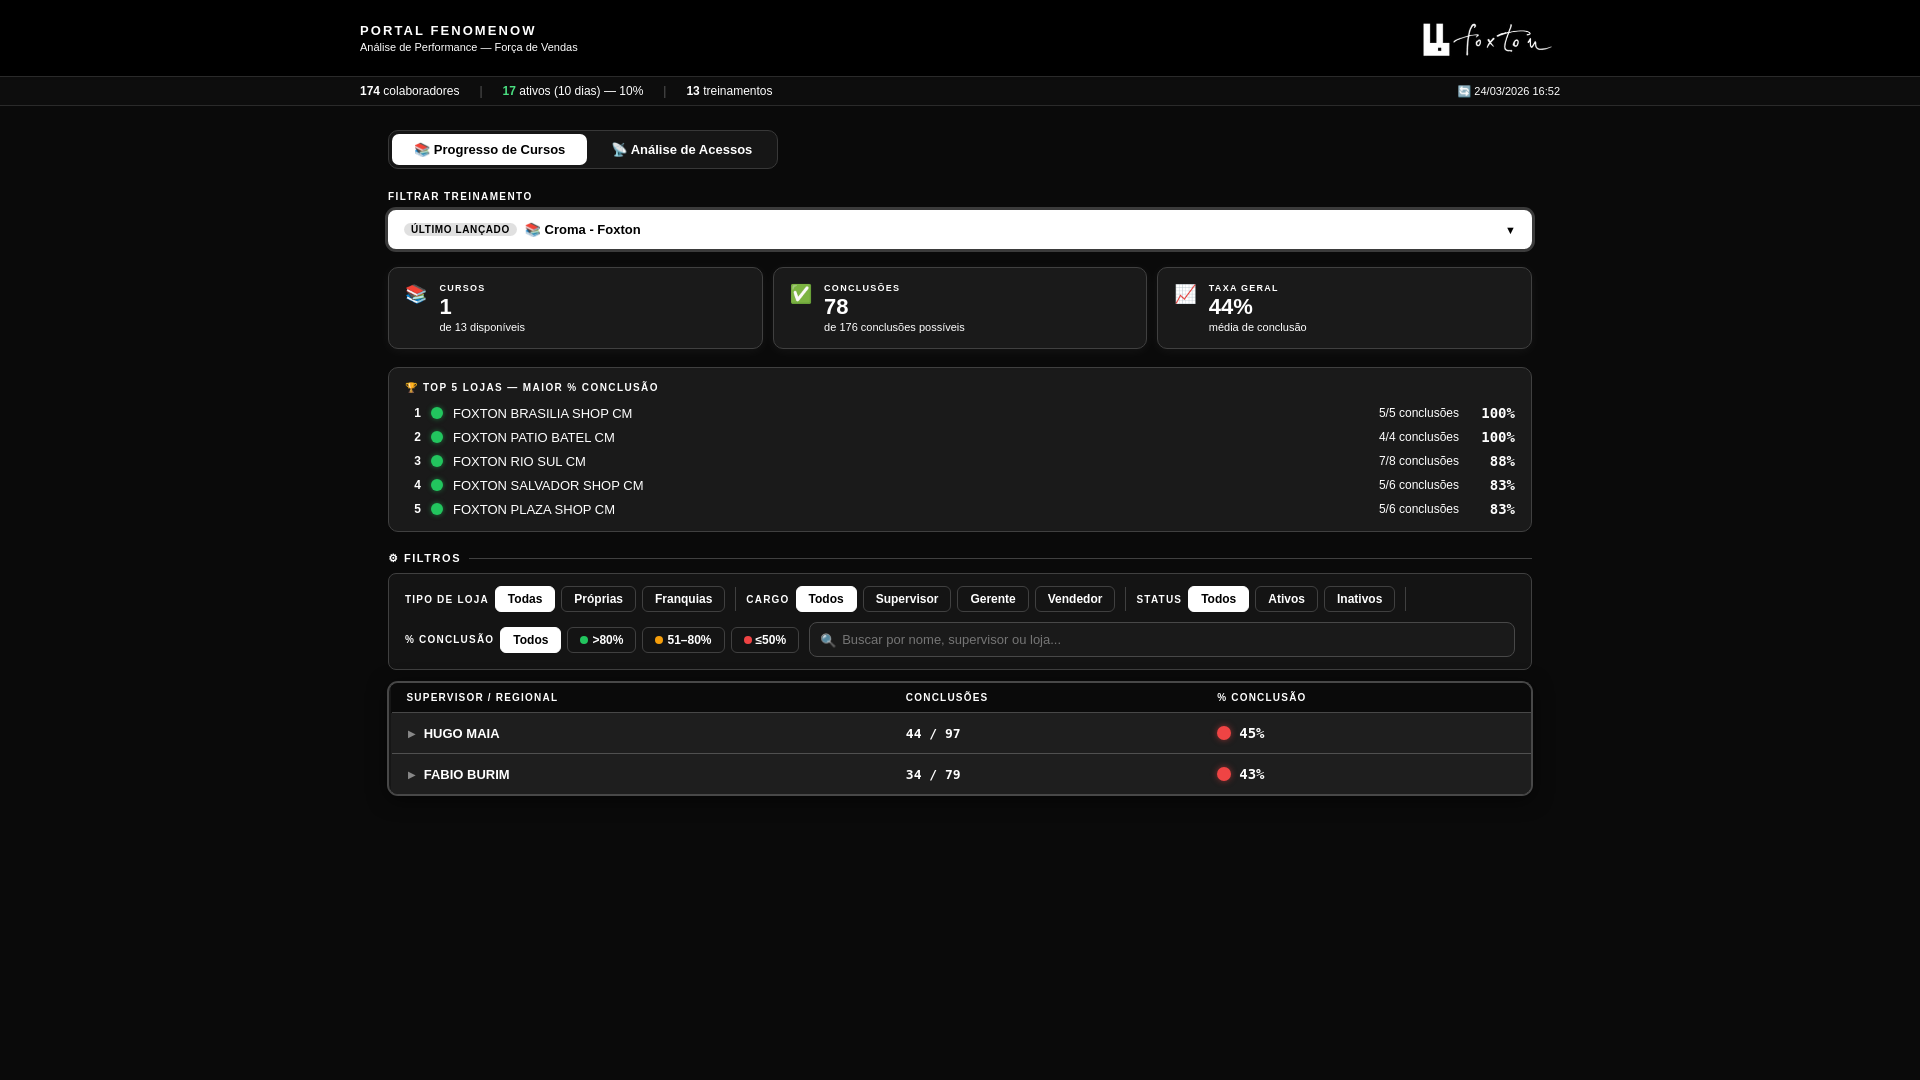Screen dimensions: 1920x1080
Task: Click the chart icon on Taxa Geral card
Action: (1185, 294)
